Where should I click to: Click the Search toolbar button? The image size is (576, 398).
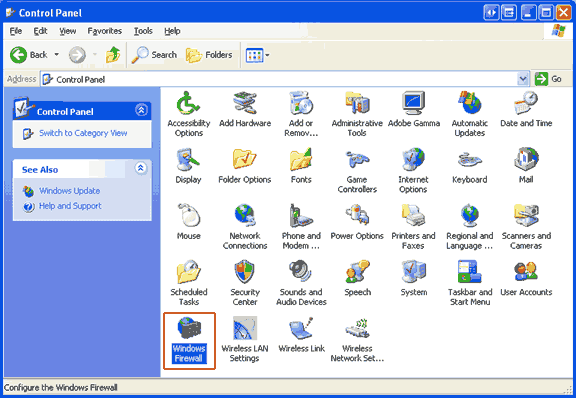(x=154, y=55)
